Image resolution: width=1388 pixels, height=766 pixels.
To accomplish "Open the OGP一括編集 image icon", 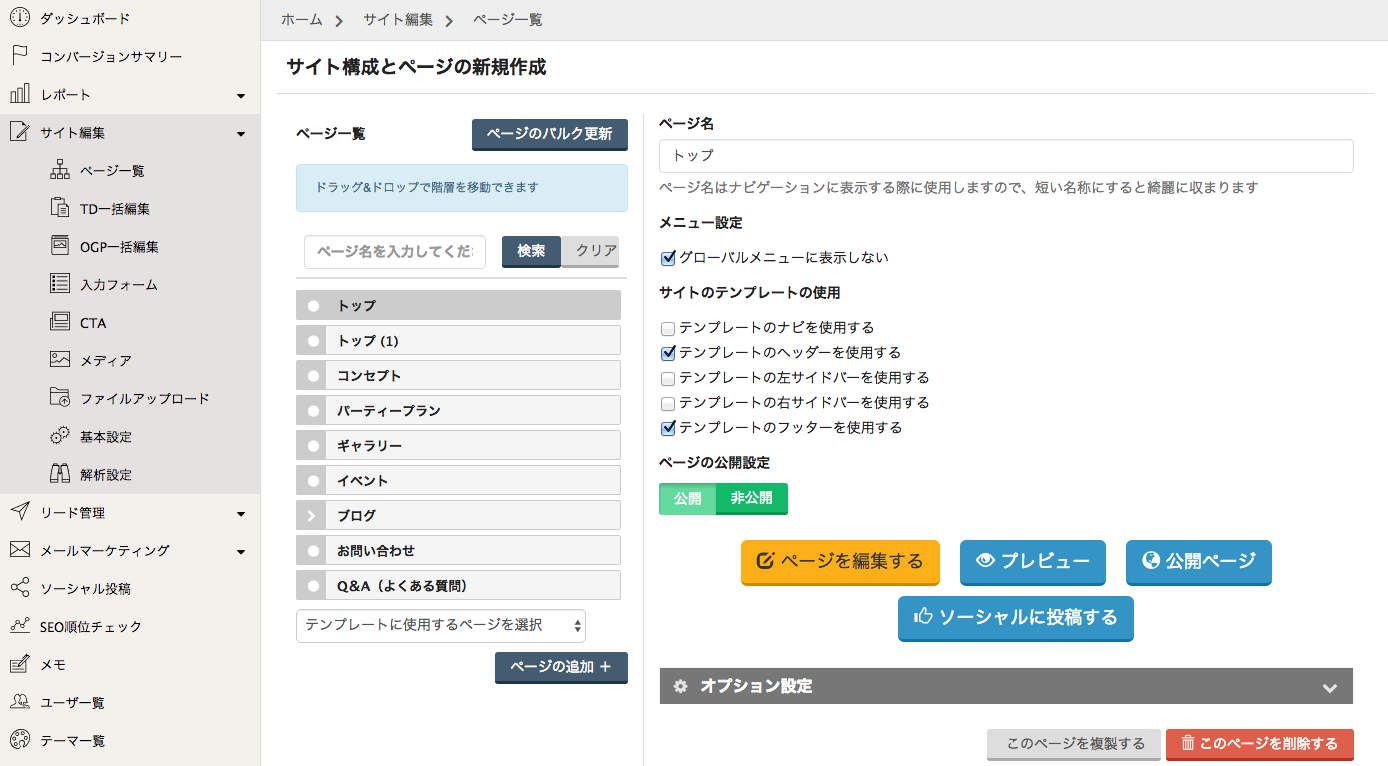I will 60,246.
